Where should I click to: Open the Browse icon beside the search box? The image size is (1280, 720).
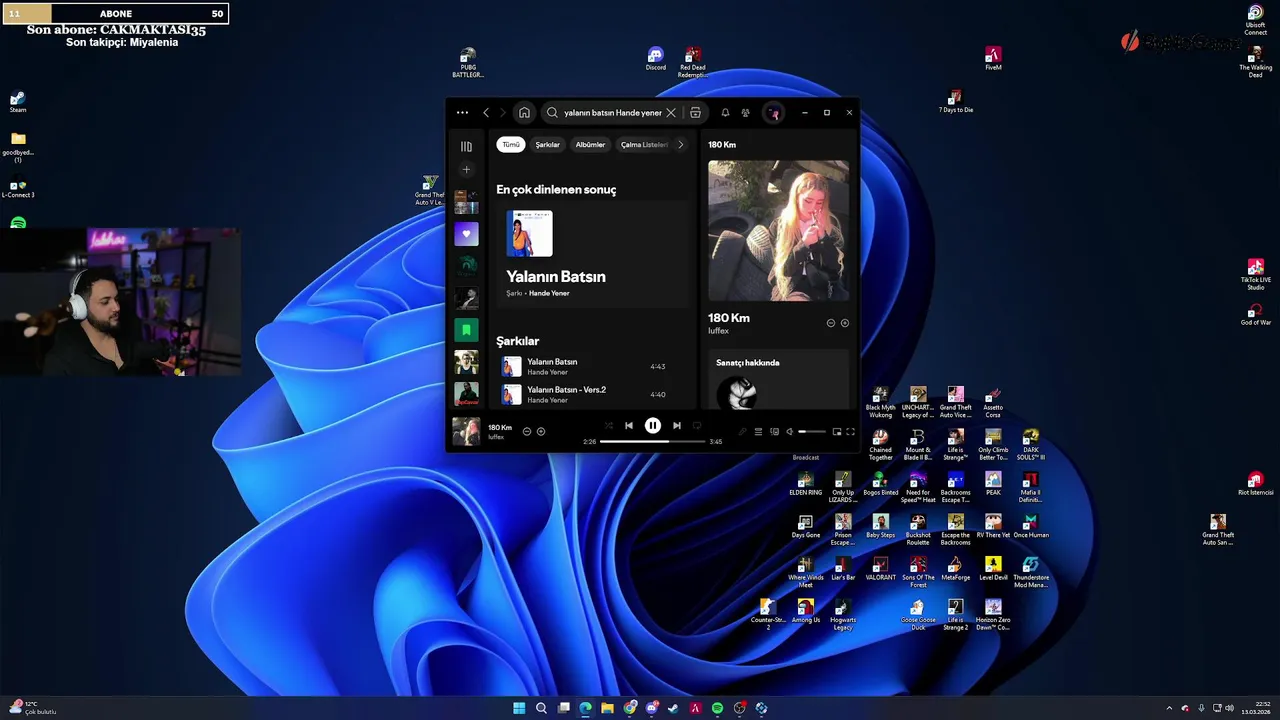coord(695,113)
